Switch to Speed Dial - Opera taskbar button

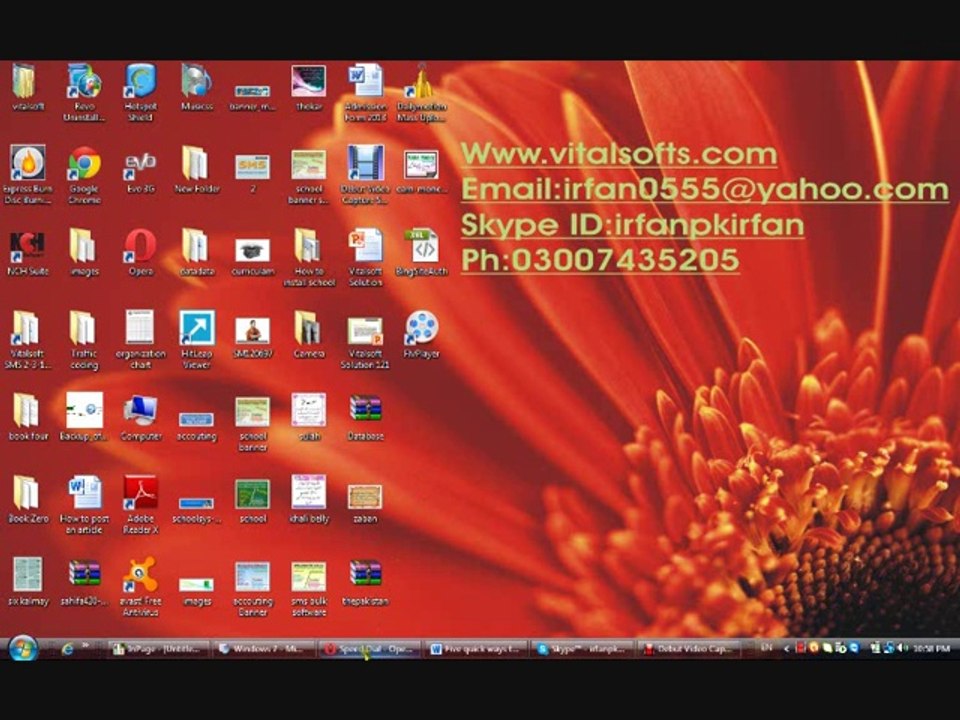tap(369, 649)
